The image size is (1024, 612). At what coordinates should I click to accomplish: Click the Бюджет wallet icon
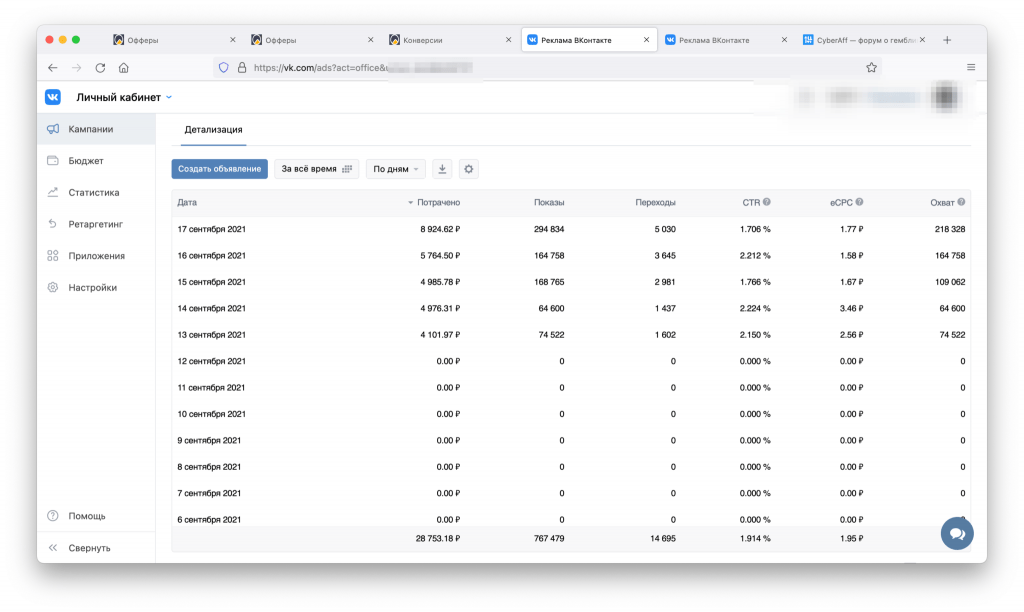point(53,161)
